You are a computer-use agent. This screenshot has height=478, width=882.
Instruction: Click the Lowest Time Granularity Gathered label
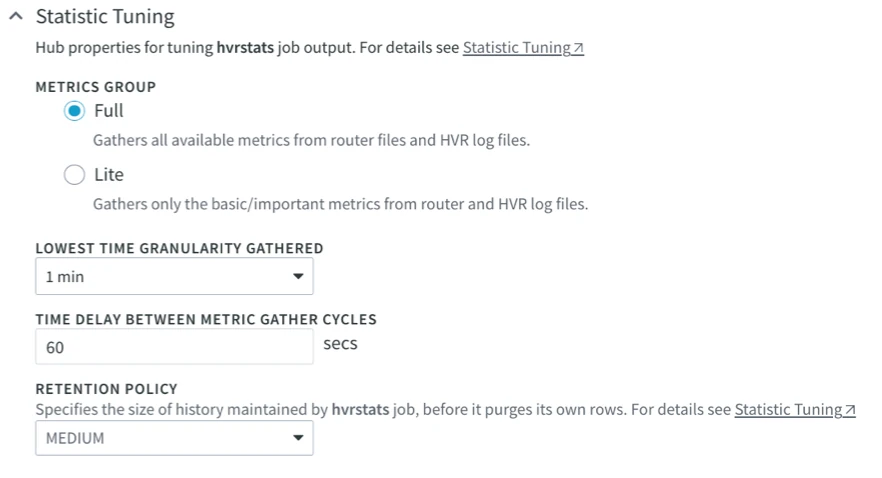(x=179, y=249)
